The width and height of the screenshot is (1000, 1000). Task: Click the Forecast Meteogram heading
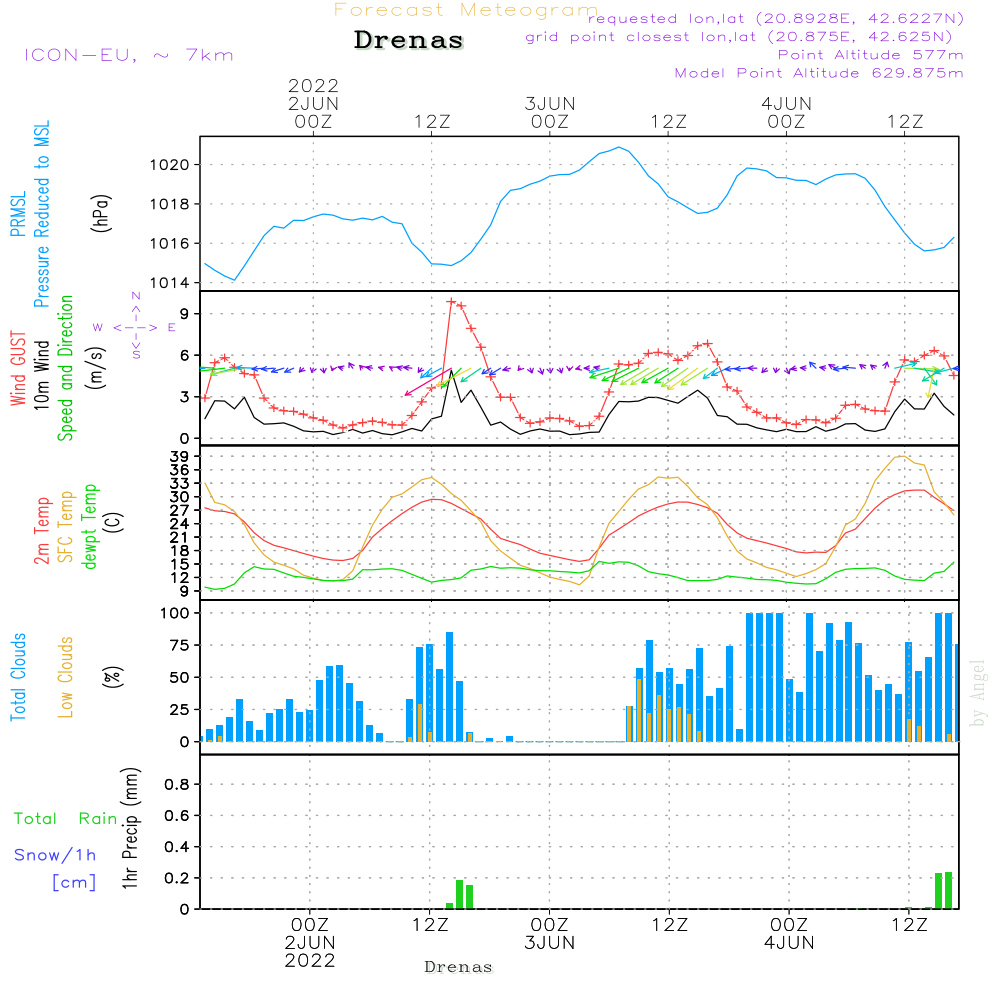465,10
